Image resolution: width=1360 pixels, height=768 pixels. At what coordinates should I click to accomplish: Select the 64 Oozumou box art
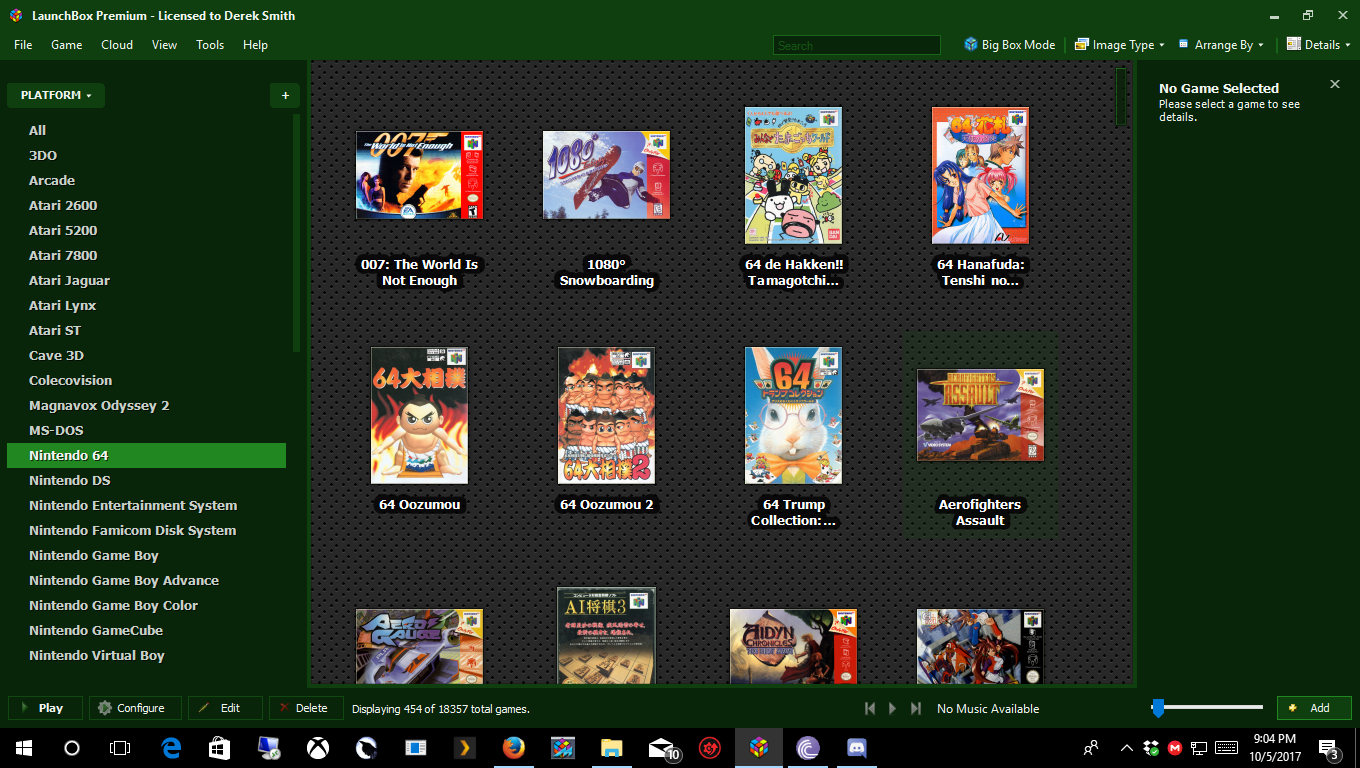[x=419, y=415]
